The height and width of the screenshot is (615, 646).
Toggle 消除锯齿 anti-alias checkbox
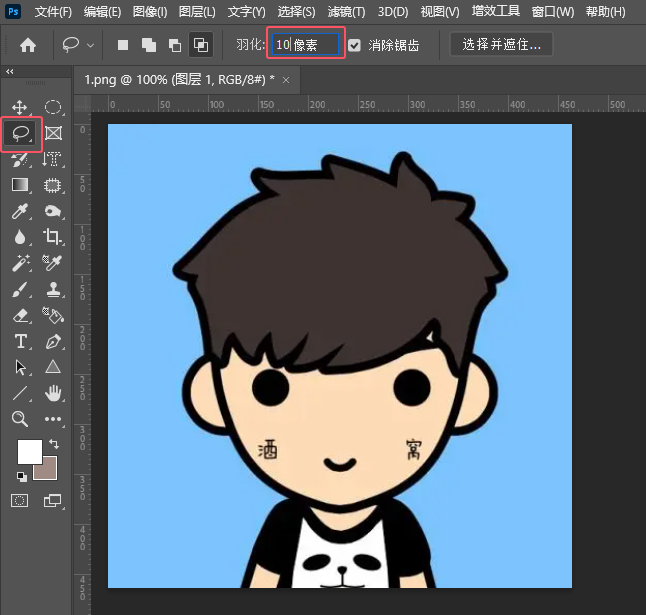[x=354, y=45]
